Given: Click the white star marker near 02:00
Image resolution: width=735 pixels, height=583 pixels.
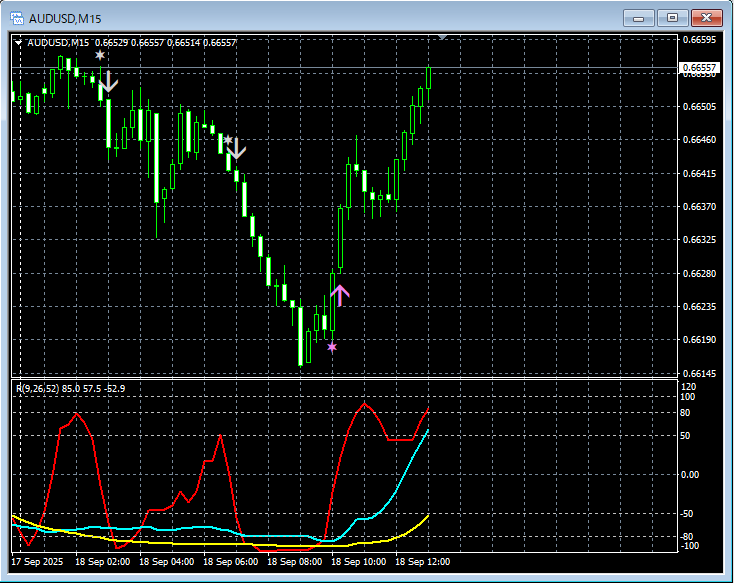Looking at the screenshot, I should (x=100, y=56).
